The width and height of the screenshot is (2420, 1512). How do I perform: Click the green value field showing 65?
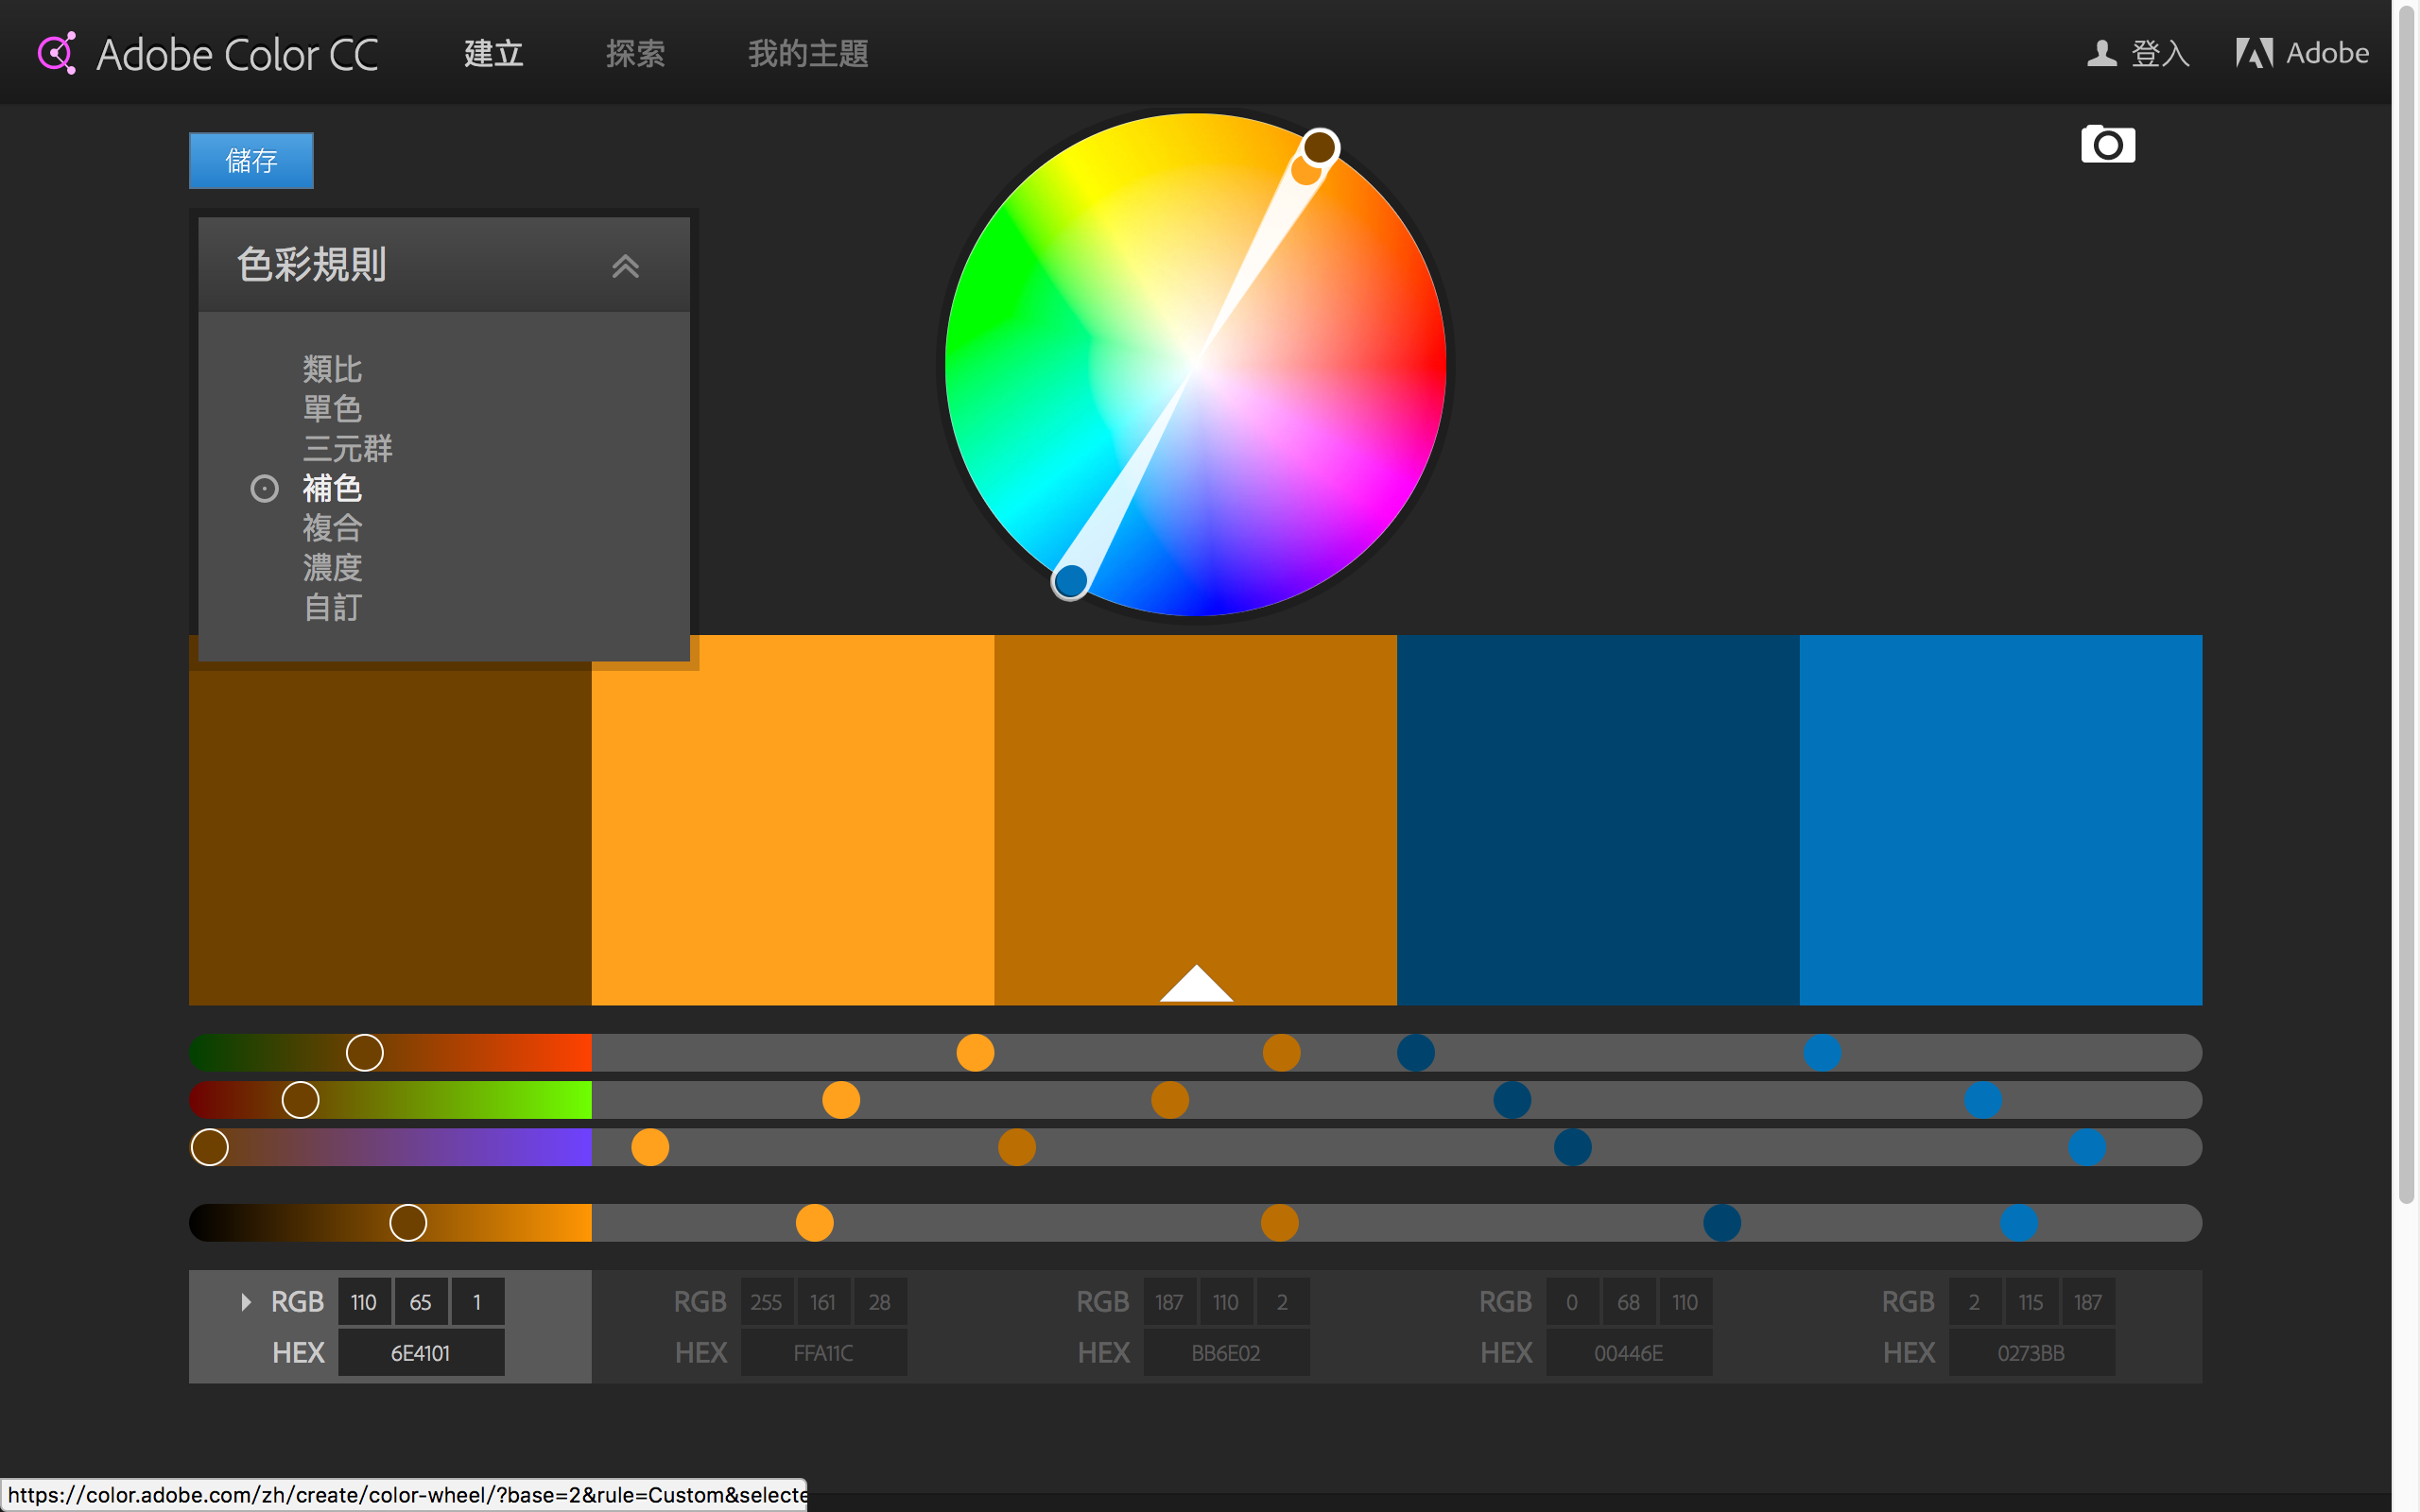(x=420, y=1302)
